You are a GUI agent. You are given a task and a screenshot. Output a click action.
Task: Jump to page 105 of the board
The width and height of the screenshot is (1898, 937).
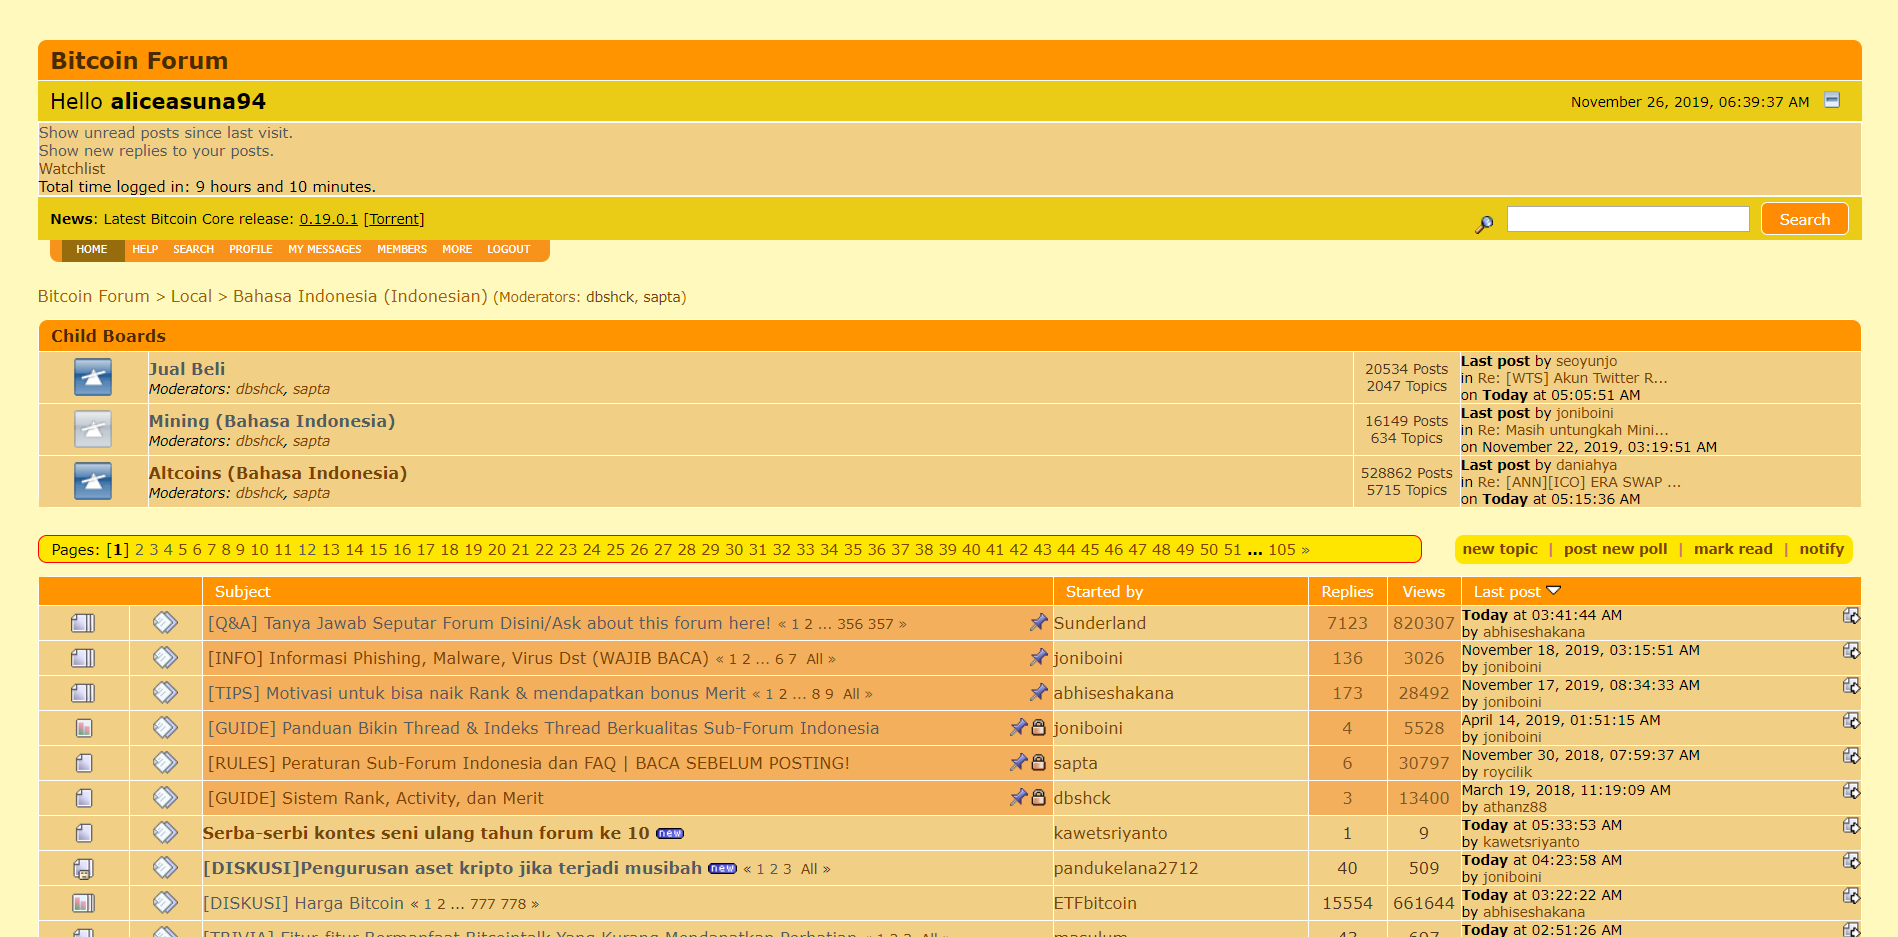point(1282,550)
